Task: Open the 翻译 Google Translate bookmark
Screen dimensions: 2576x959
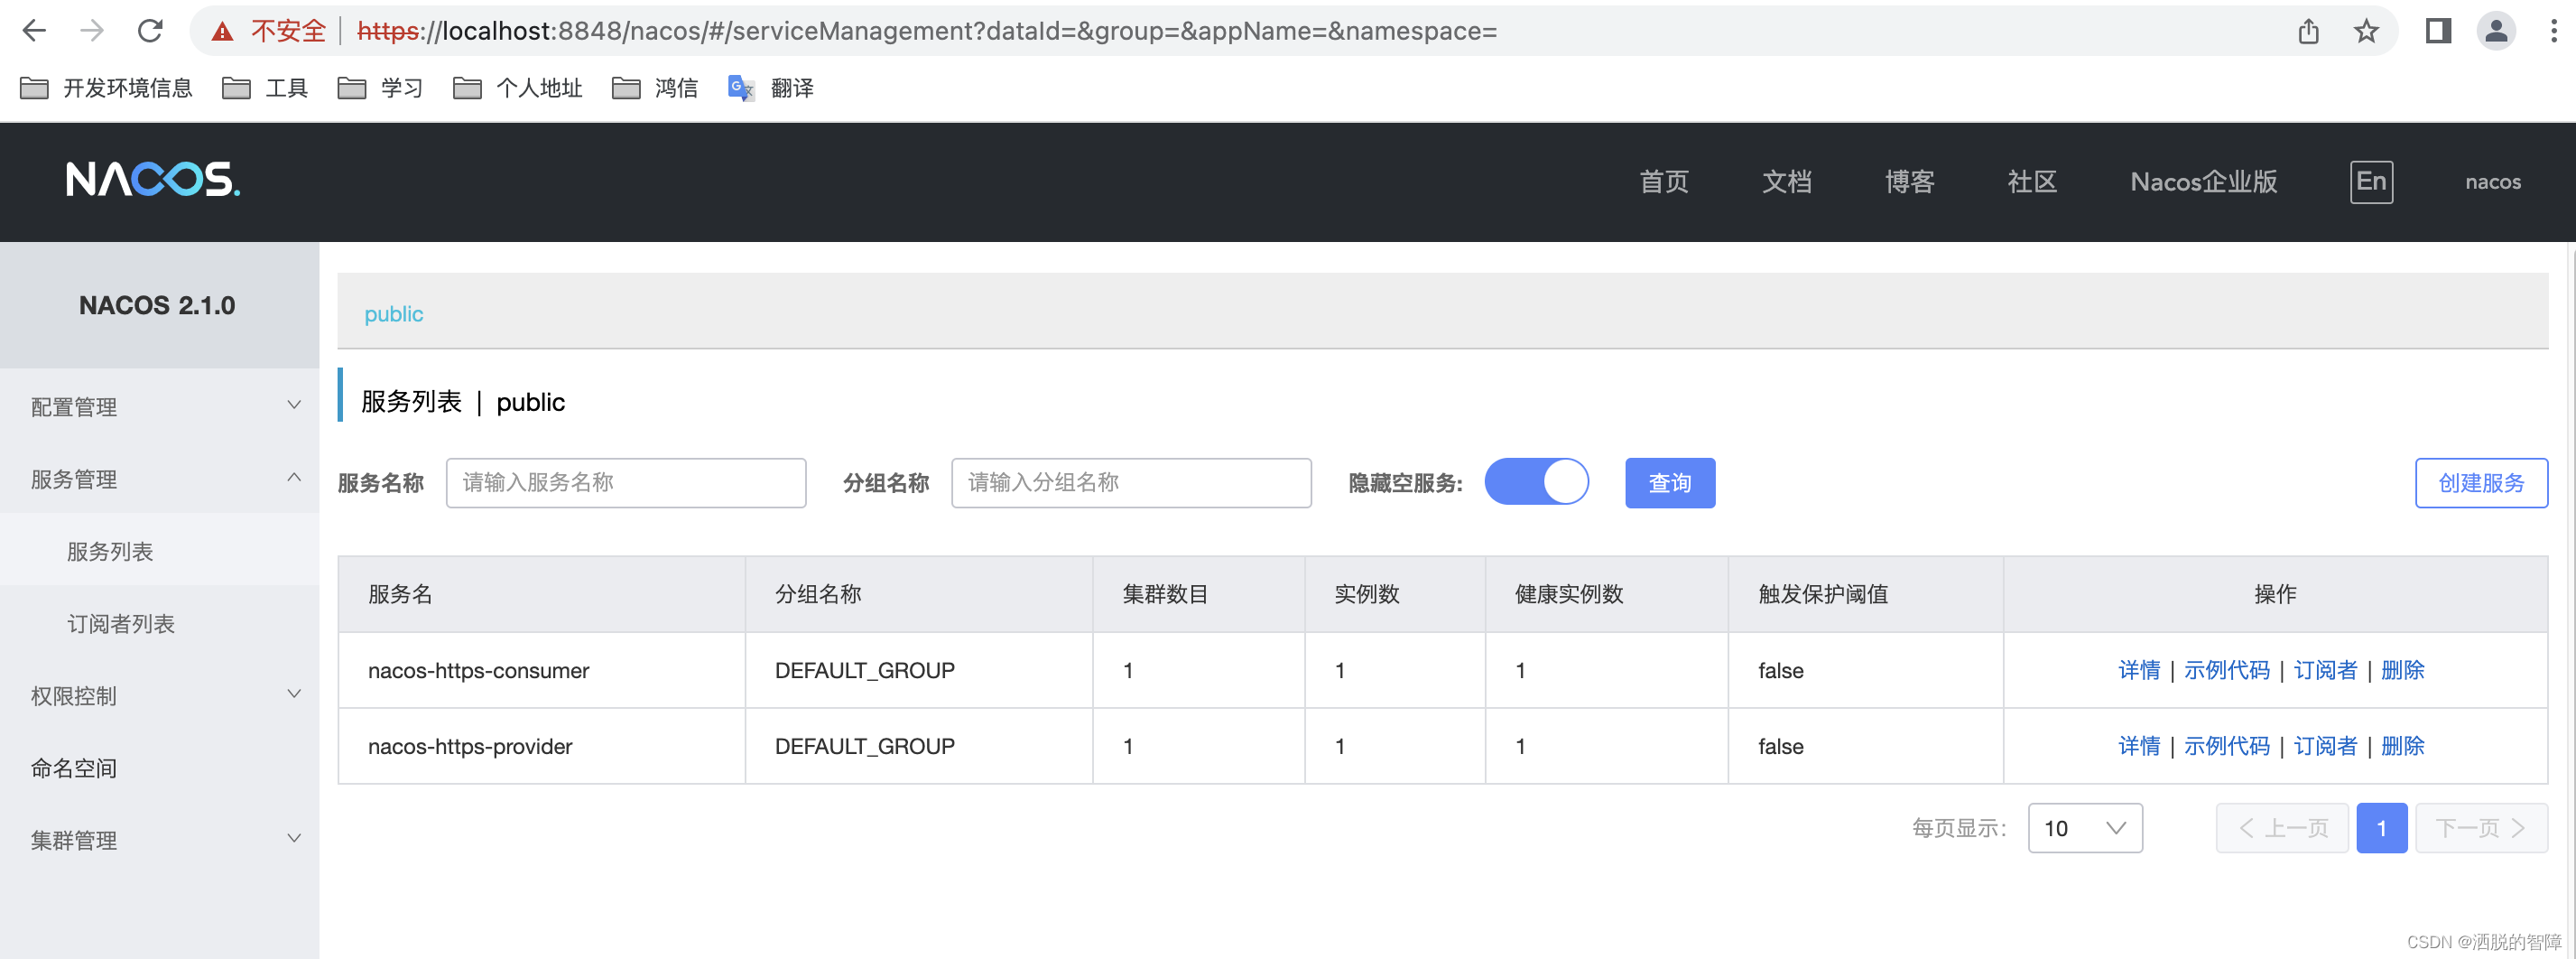Action: [771, 88]
